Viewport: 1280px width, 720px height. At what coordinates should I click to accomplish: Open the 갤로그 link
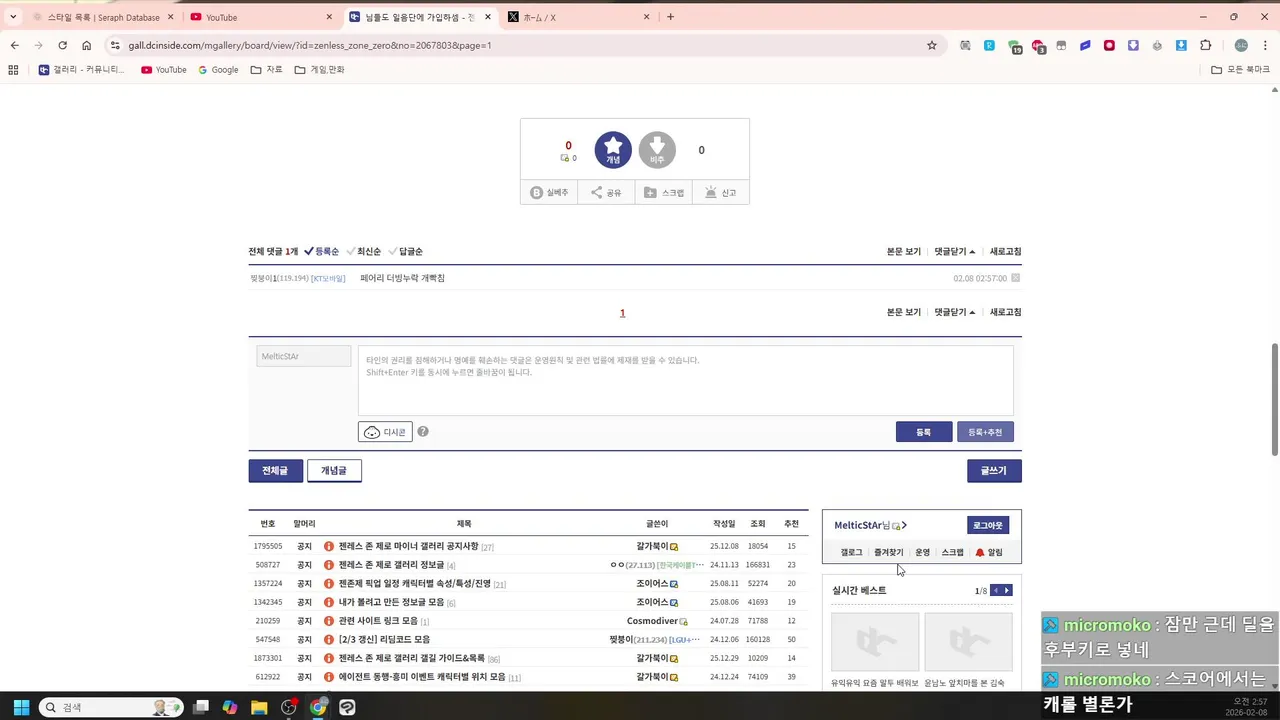tap(851, 552)
